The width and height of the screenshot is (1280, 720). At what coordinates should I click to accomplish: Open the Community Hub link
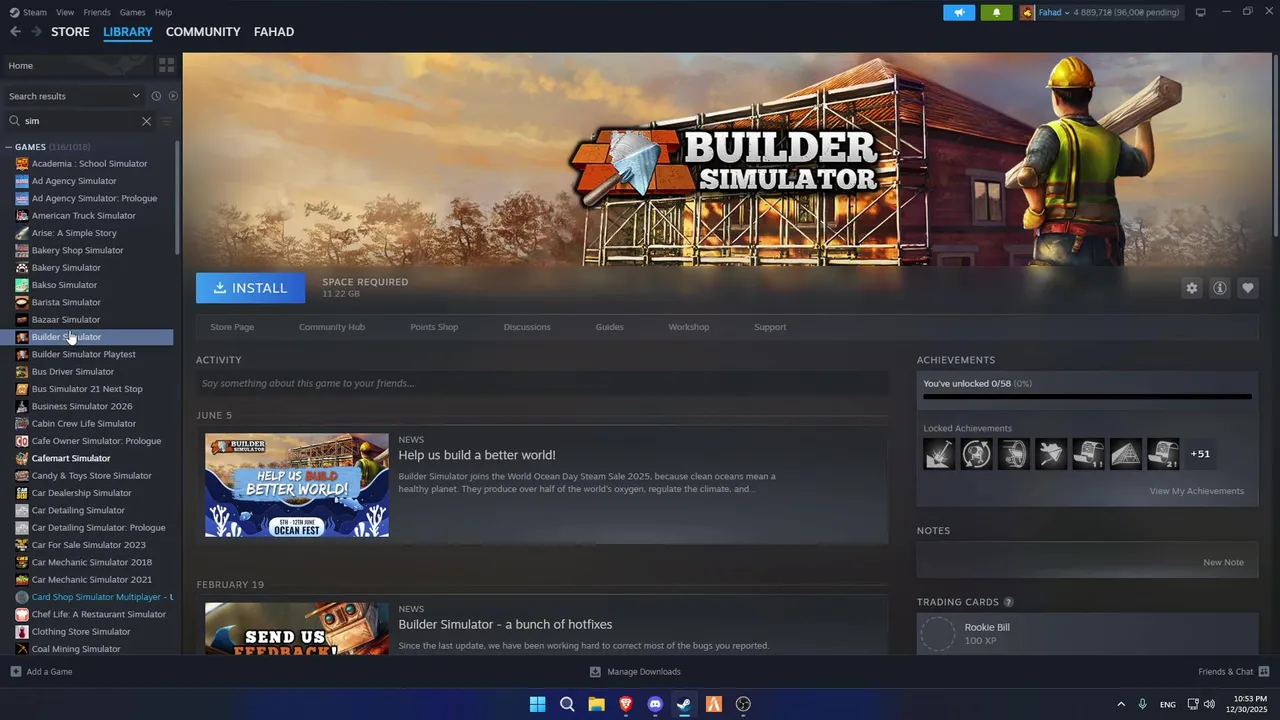tap(332, 327)
